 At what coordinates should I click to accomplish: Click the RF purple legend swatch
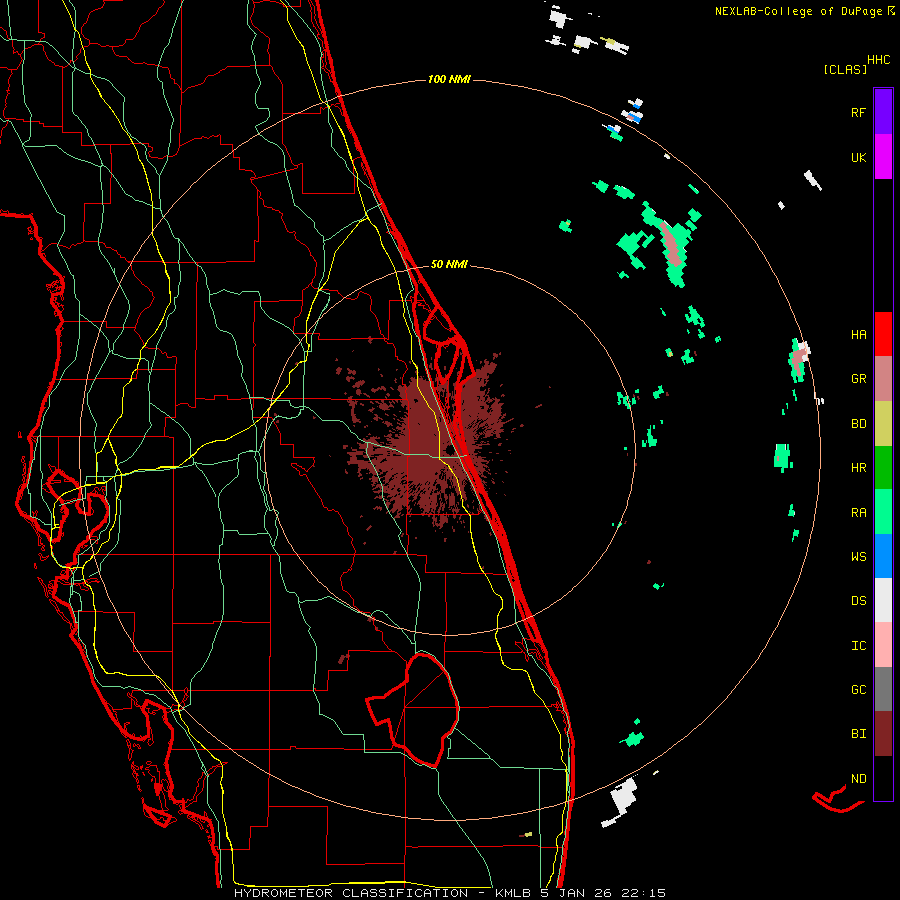(x=883, y=112)
